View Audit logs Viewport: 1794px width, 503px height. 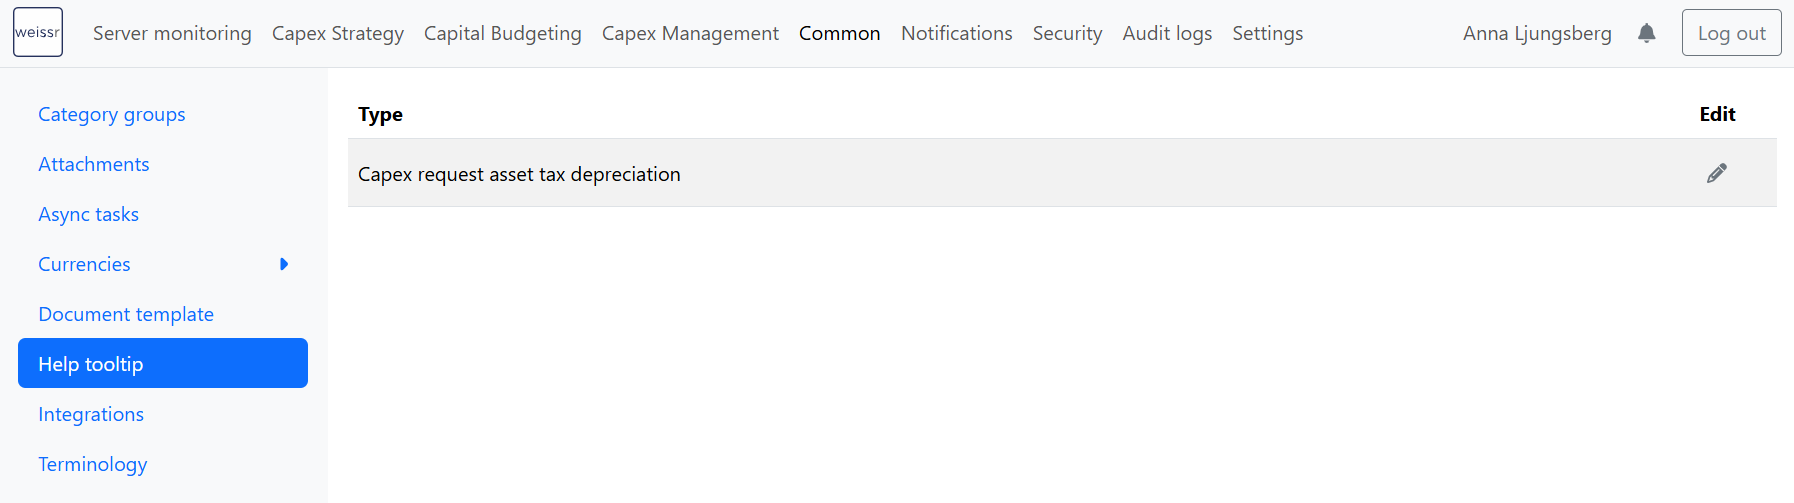tap(1168, 33)
